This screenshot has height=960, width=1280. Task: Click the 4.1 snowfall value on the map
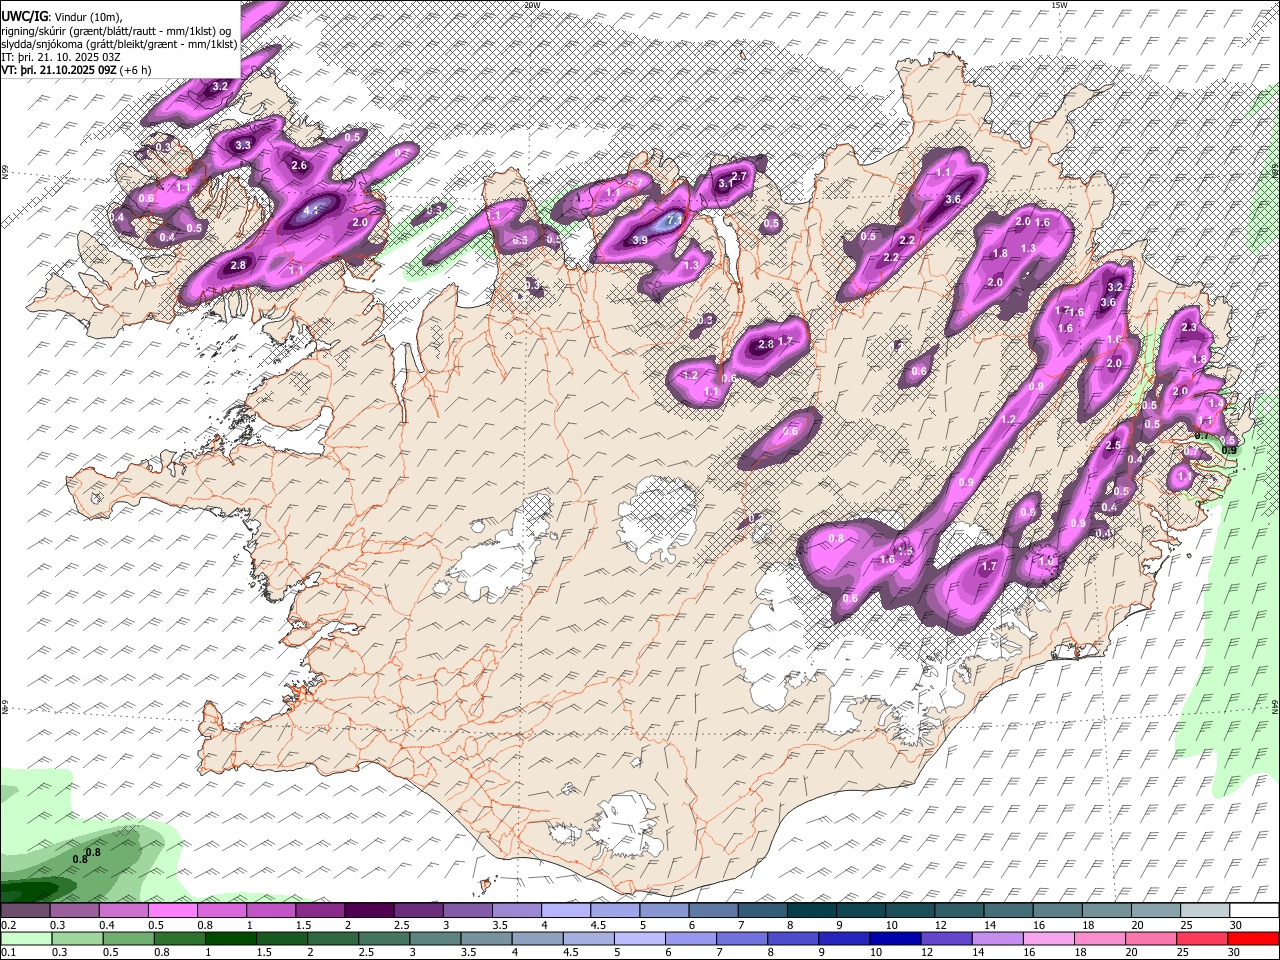(x=311, y=210)
